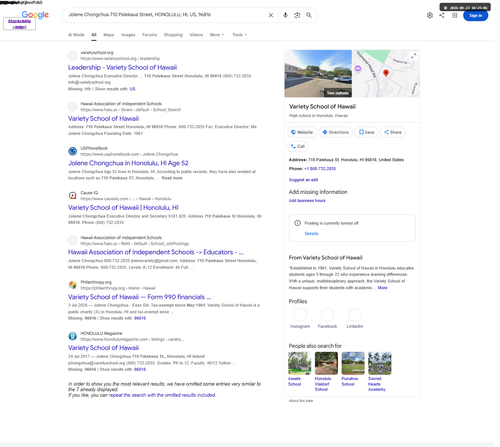Click the USPhoneBook favicon
This screenshot has height=447, width=500.
(72, 151)
